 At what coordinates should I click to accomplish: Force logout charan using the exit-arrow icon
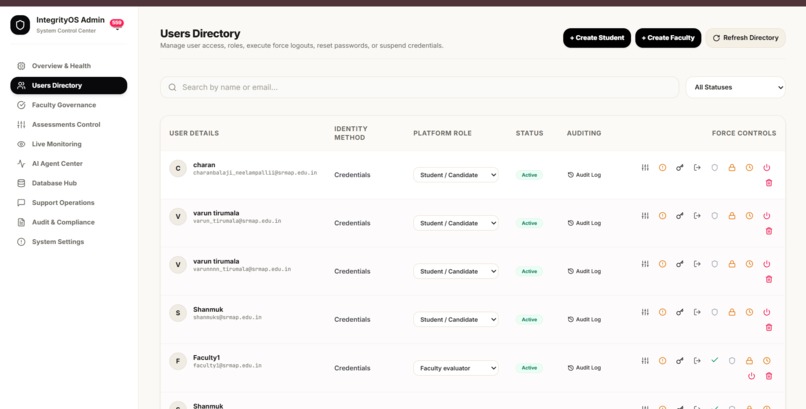[x=697, y=168]
